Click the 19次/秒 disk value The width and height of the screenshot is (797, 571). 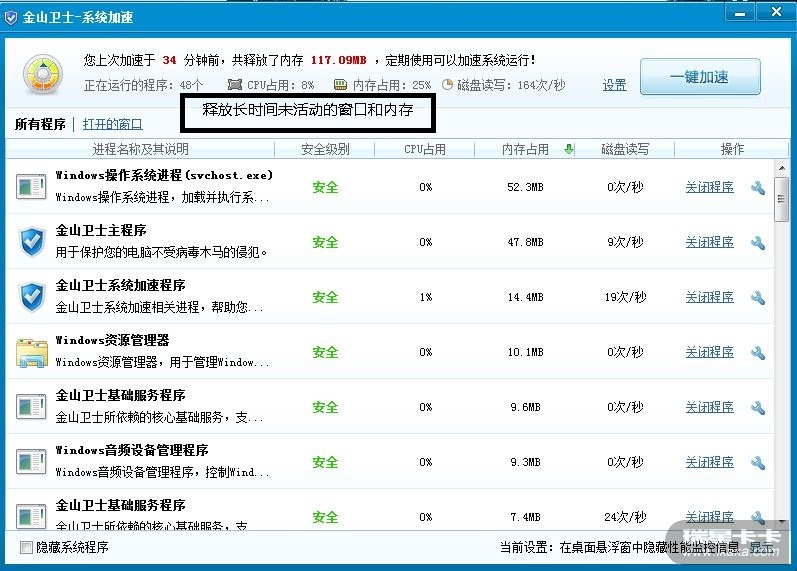click(x=625, y=297)
